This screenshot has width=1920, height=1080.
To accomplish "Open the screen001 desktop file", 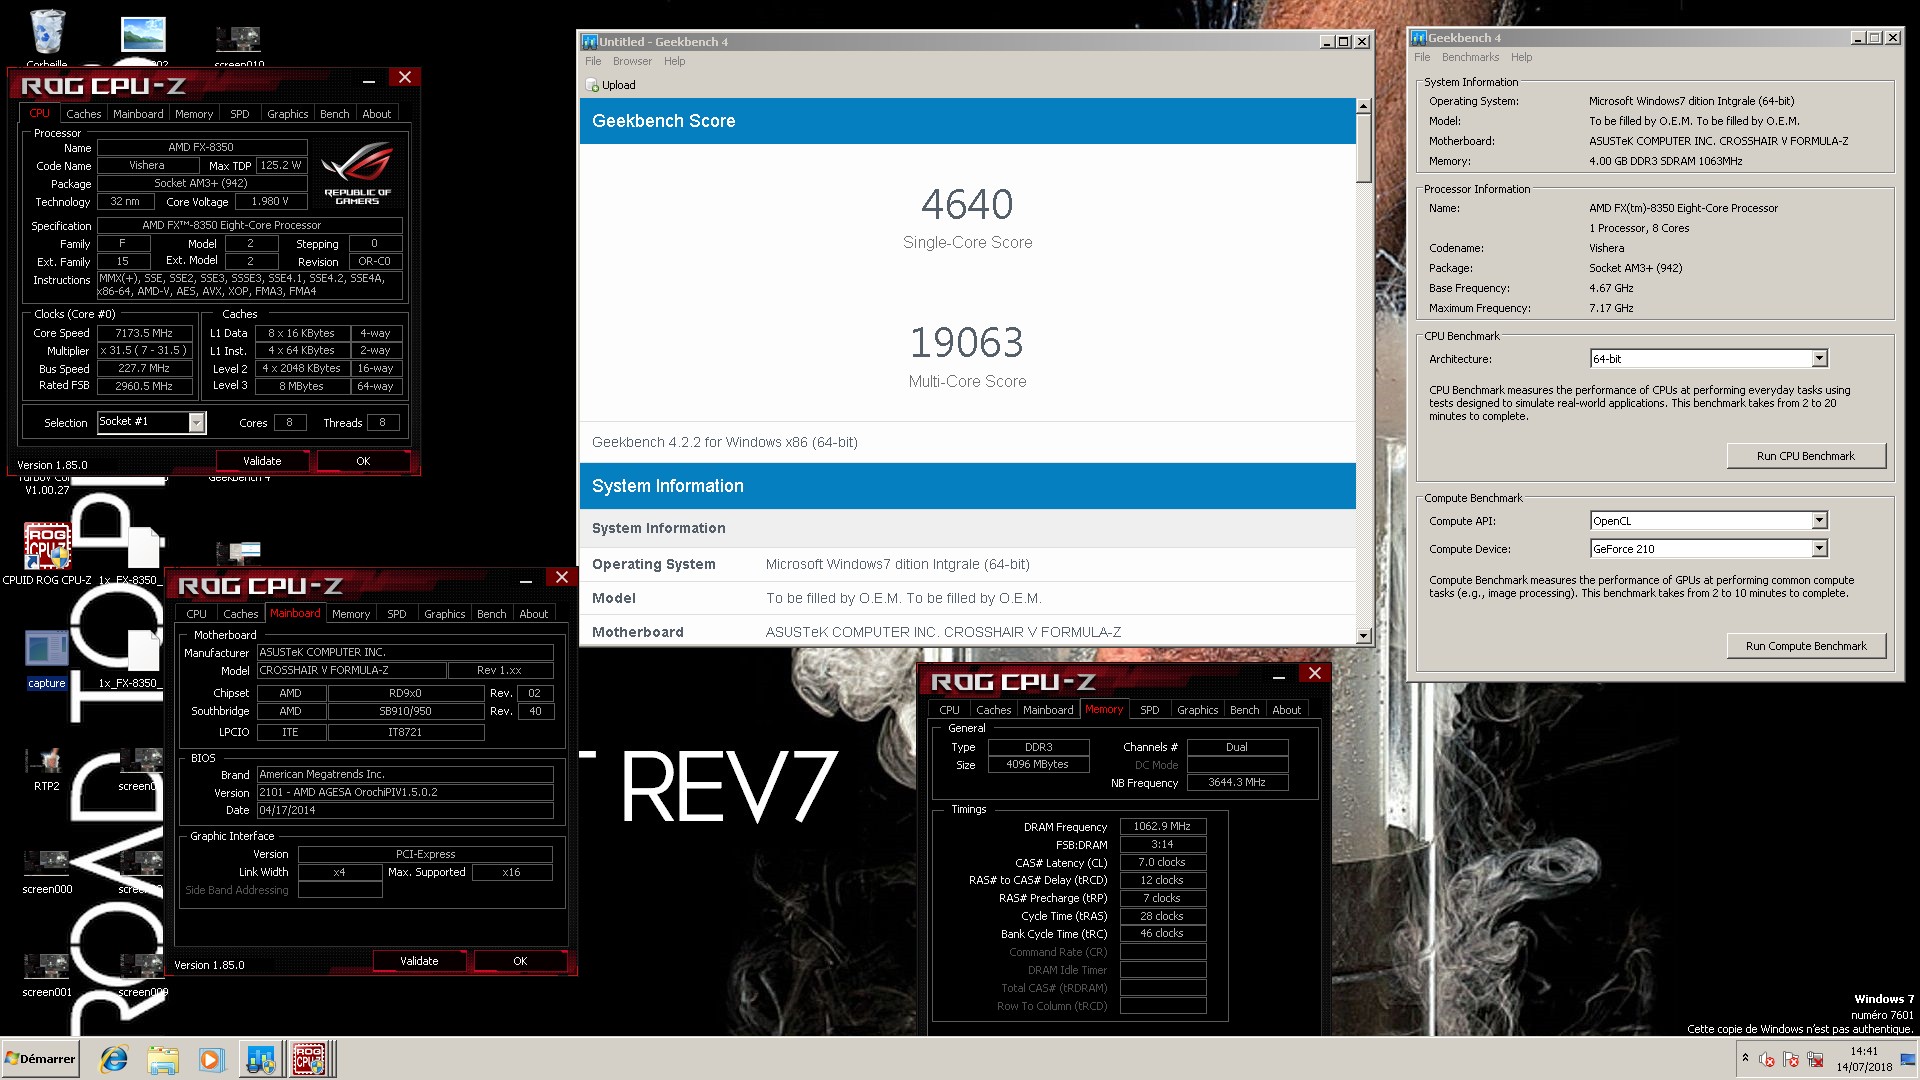I will [x=47, y=973].
